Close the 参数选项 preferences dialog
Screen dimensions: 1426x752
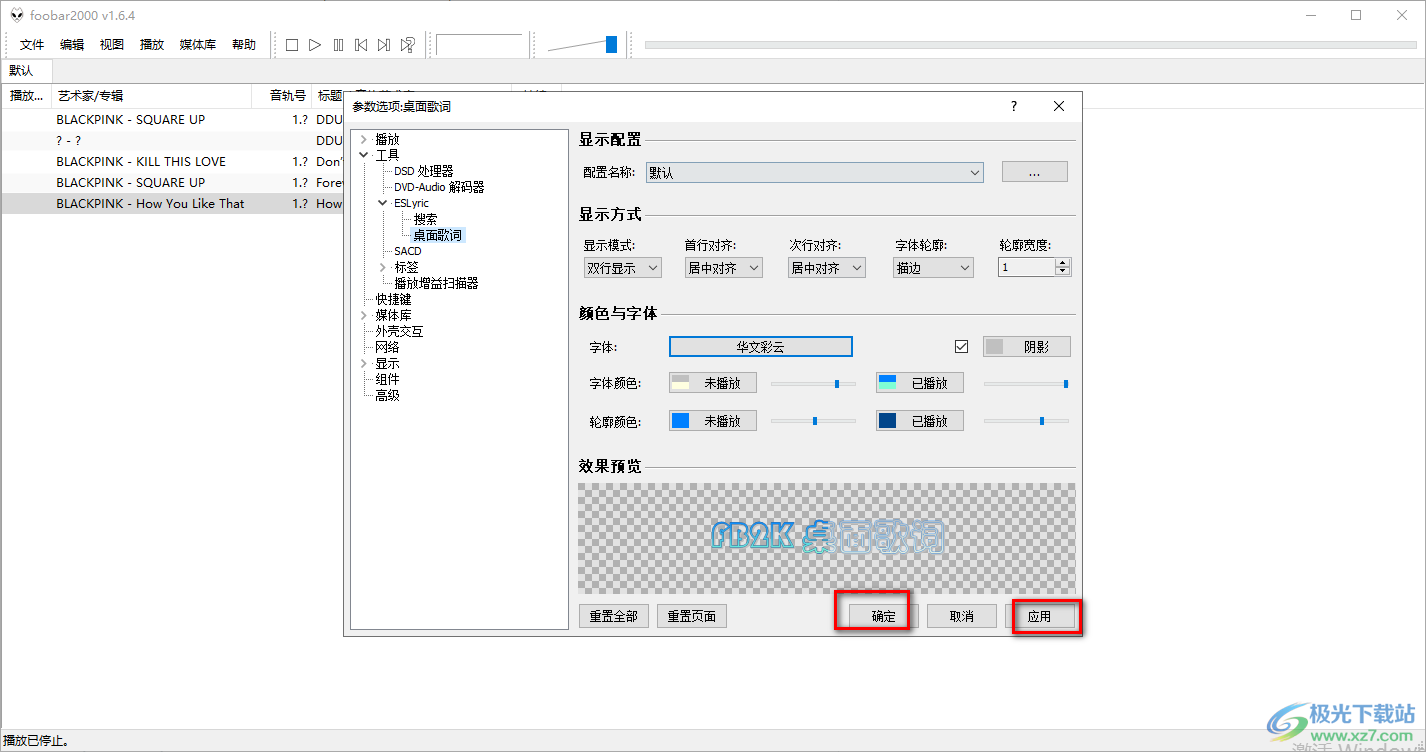pyautogui.click(x=1059, y=106)
